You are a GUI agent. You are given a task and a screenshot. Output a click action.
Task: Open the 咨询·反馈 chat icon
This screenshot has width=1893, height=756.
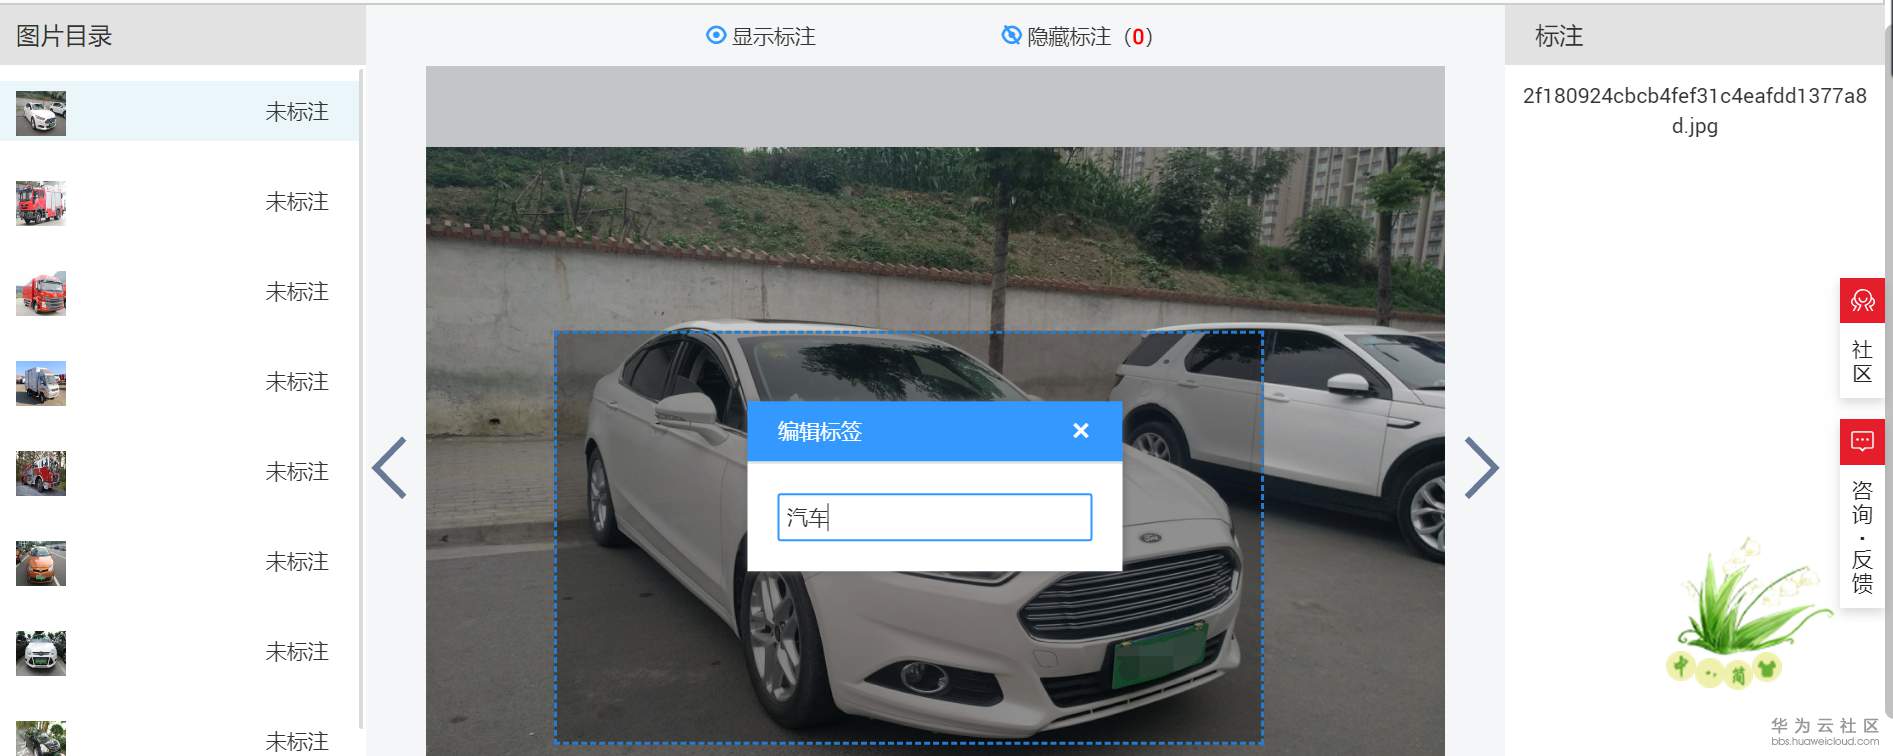click(x=1862, y=441)
